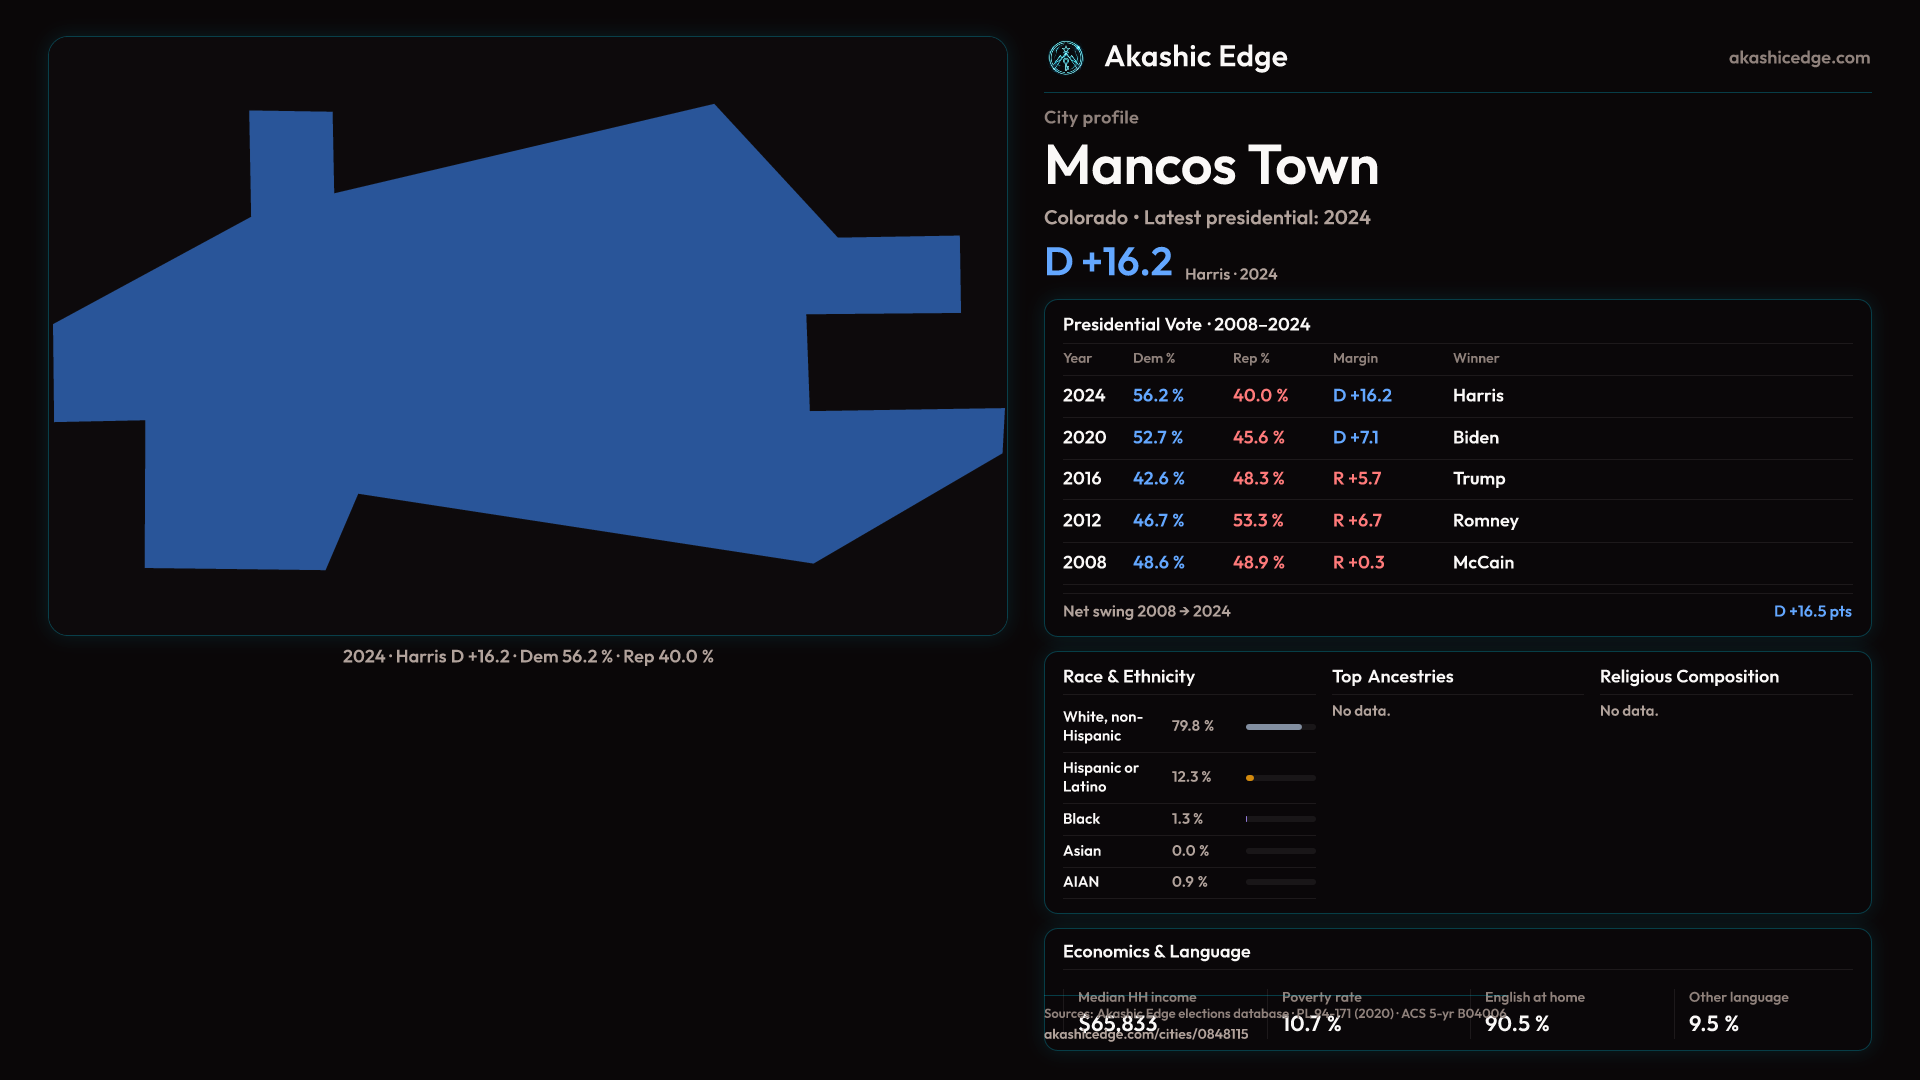Open the akashicedge.com link in header
This screenshot has width=1920, height=1080.
(1798, 58)
